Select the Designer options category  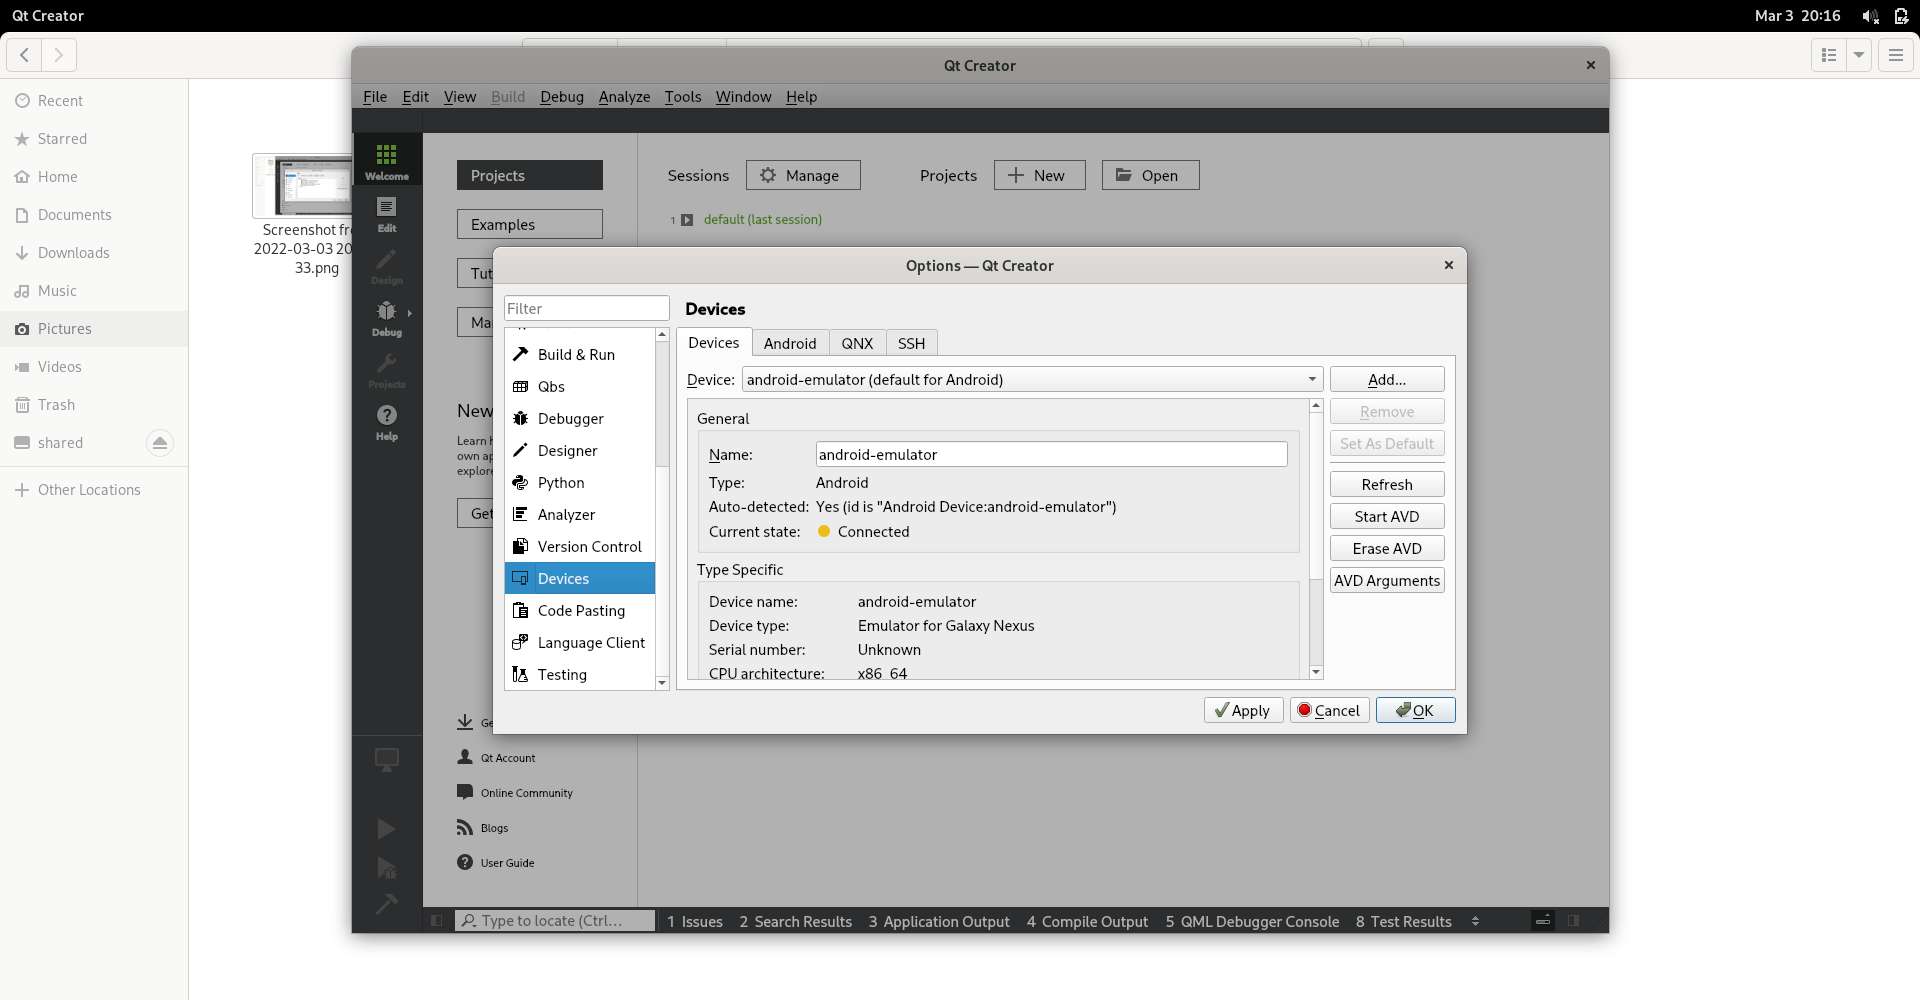coord(580,450)
